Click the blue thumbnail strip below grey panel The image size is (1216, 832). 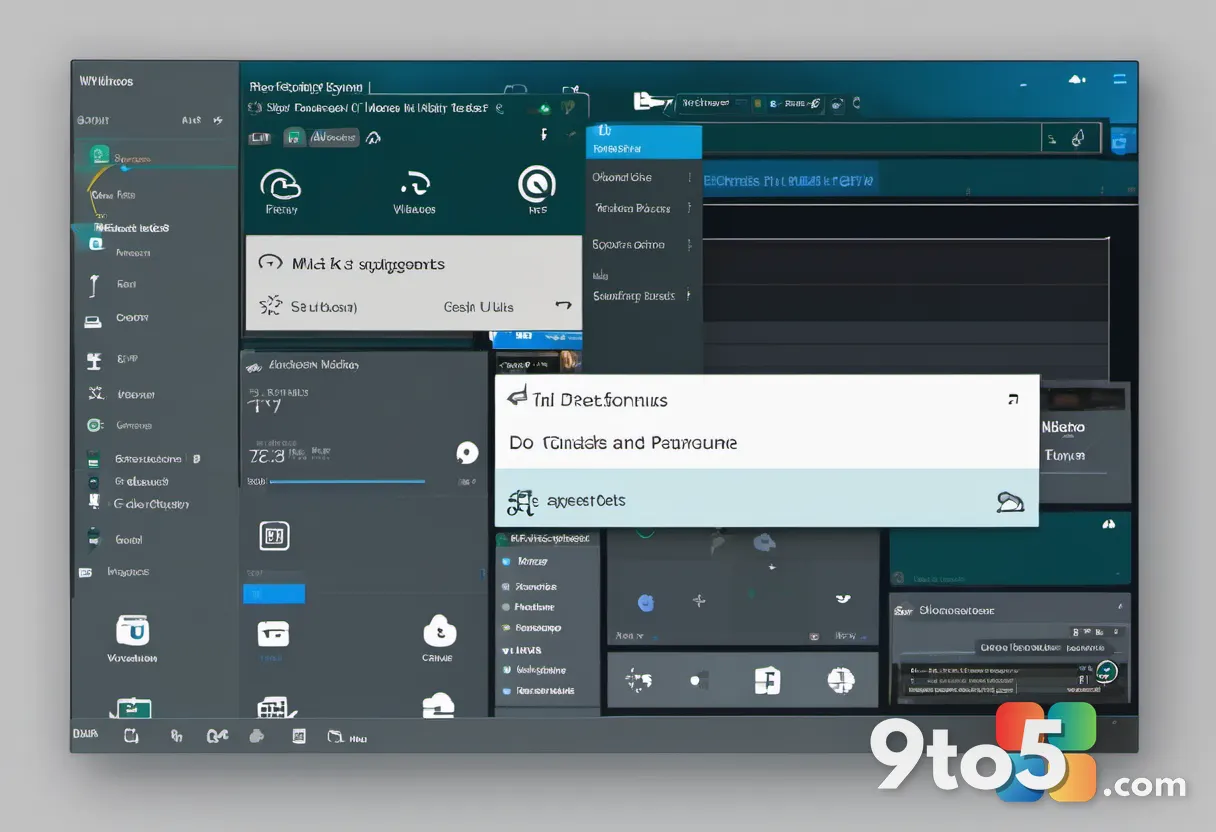click(536, 340)
